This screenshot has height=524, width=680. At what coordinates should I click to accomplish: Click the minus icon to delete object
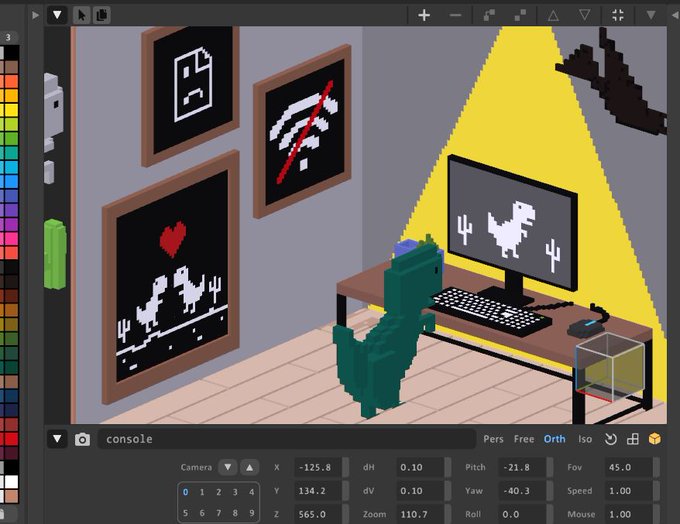pyautogui.click(x=455, y=15)
